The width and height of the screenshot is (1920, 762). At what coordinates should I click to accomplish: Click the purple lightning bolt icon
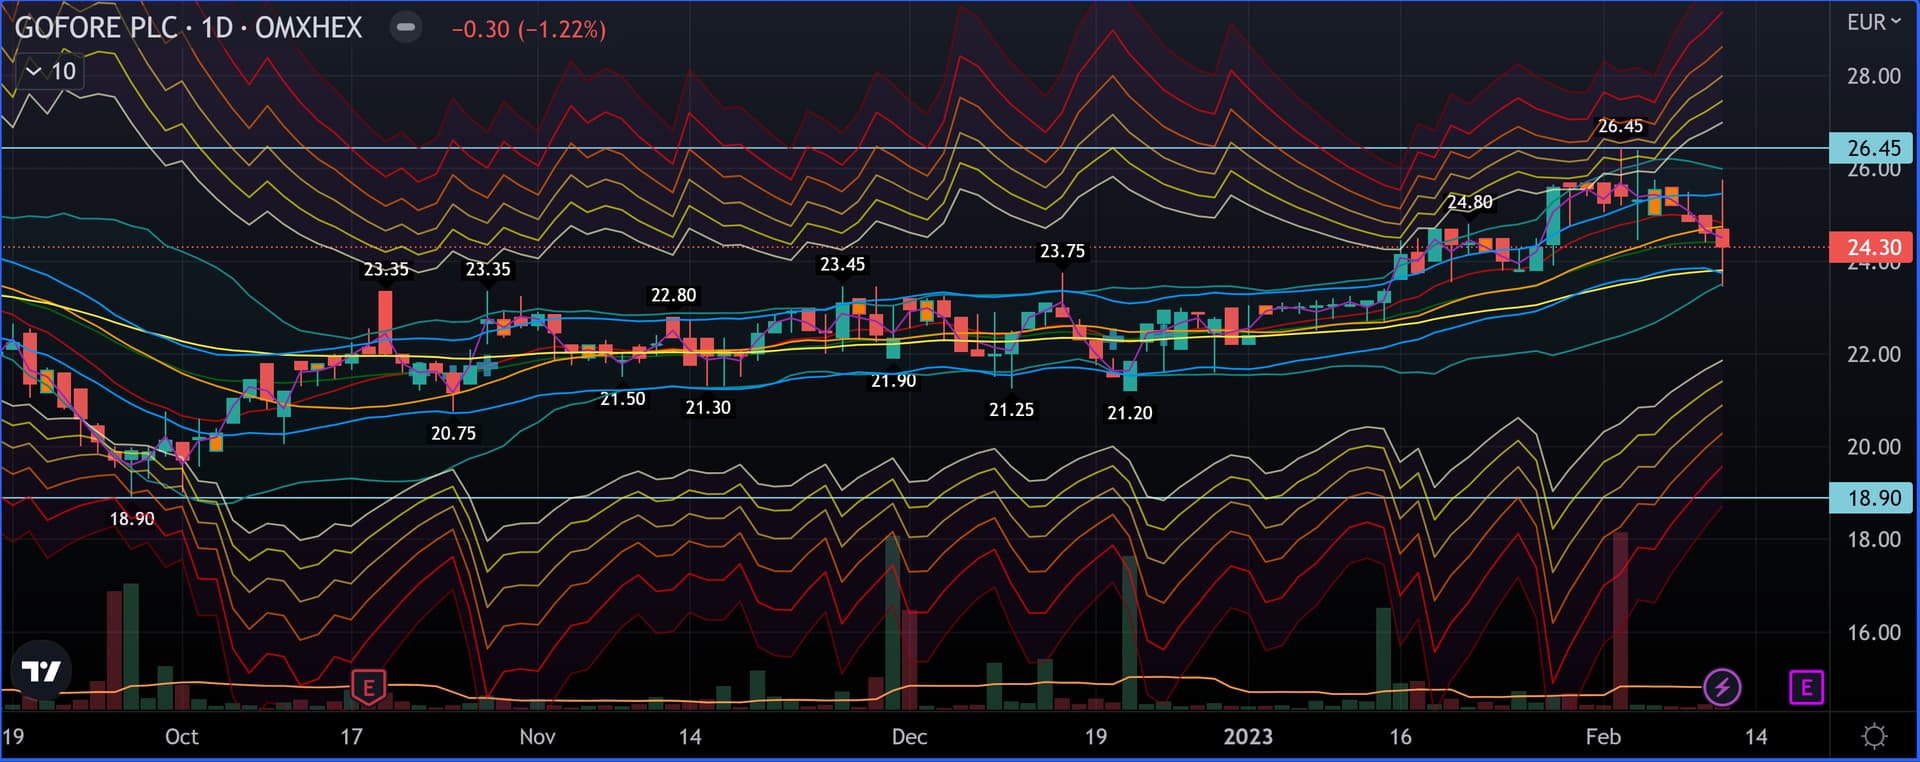pos(1722,687)
